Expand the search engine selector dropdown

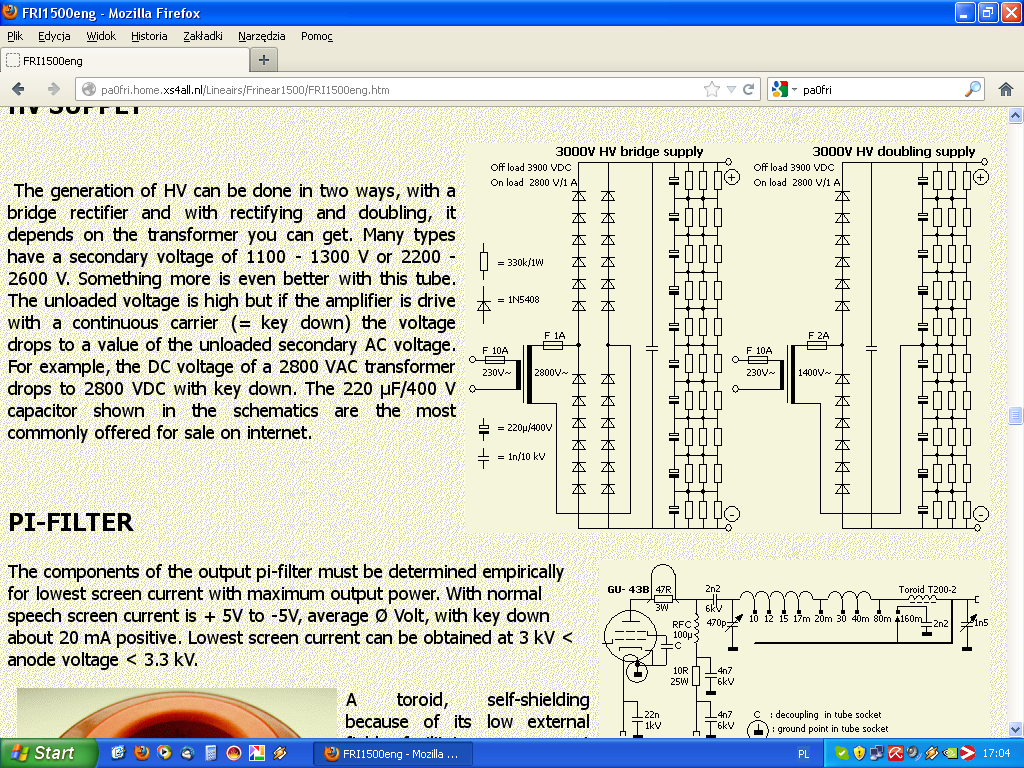click(x=794, y=89)
